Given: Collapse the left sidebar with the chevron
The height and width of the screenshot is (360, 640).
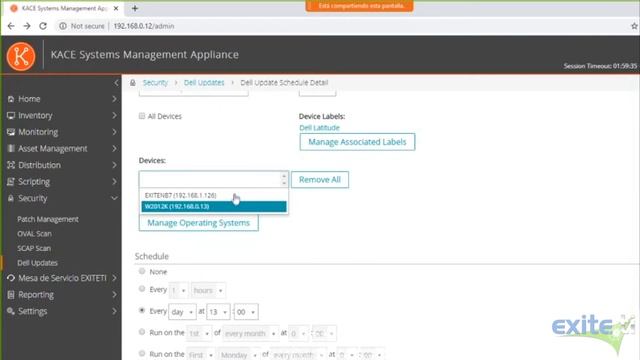Looking at the screenshot, I should 116,83.
